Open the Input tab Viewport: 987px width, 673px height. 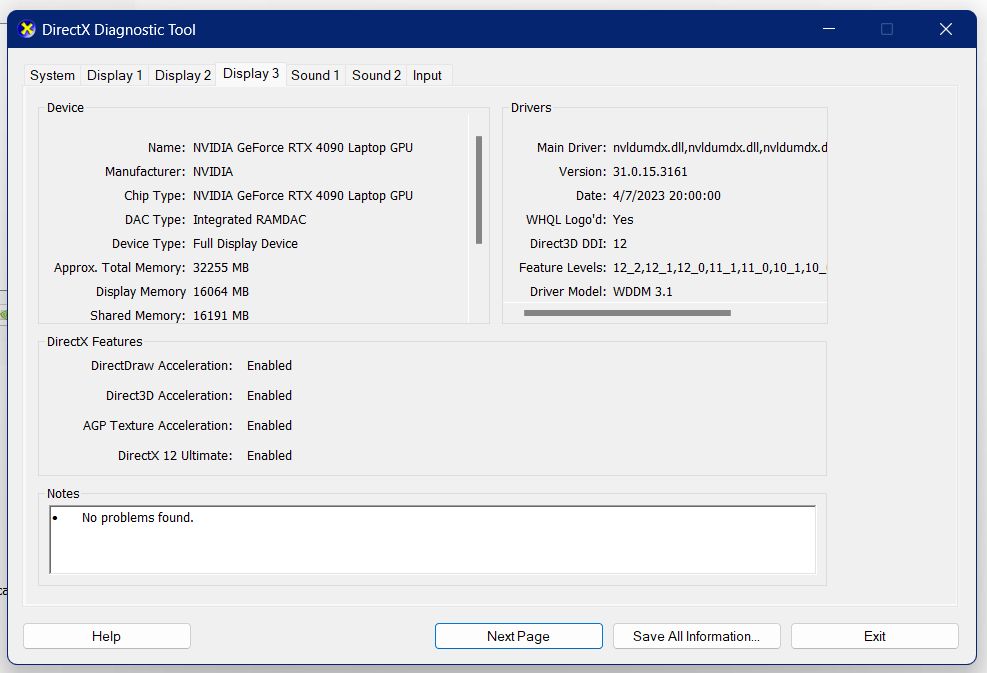tap(427, 75)
